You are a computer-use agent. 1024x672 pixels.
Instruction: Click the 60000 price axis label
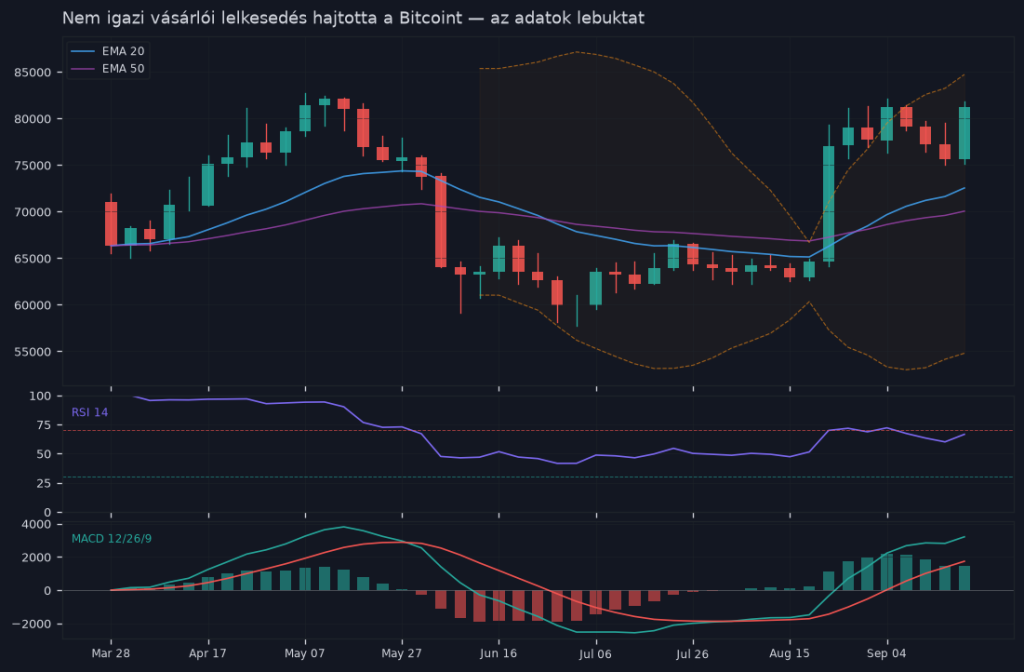(33, 305)
